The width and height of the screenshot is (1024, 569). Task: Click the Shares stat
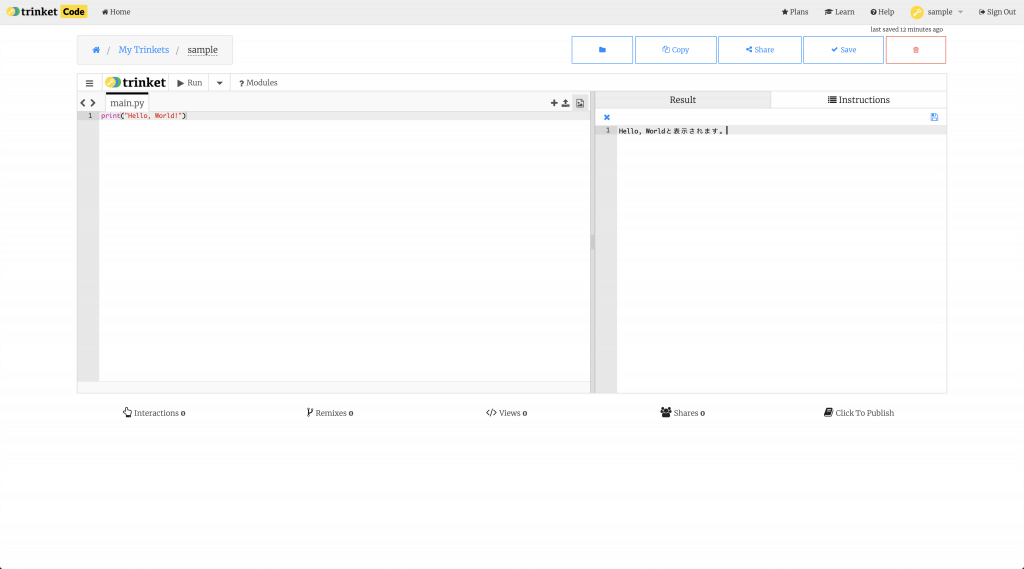[x=682, y=413]
